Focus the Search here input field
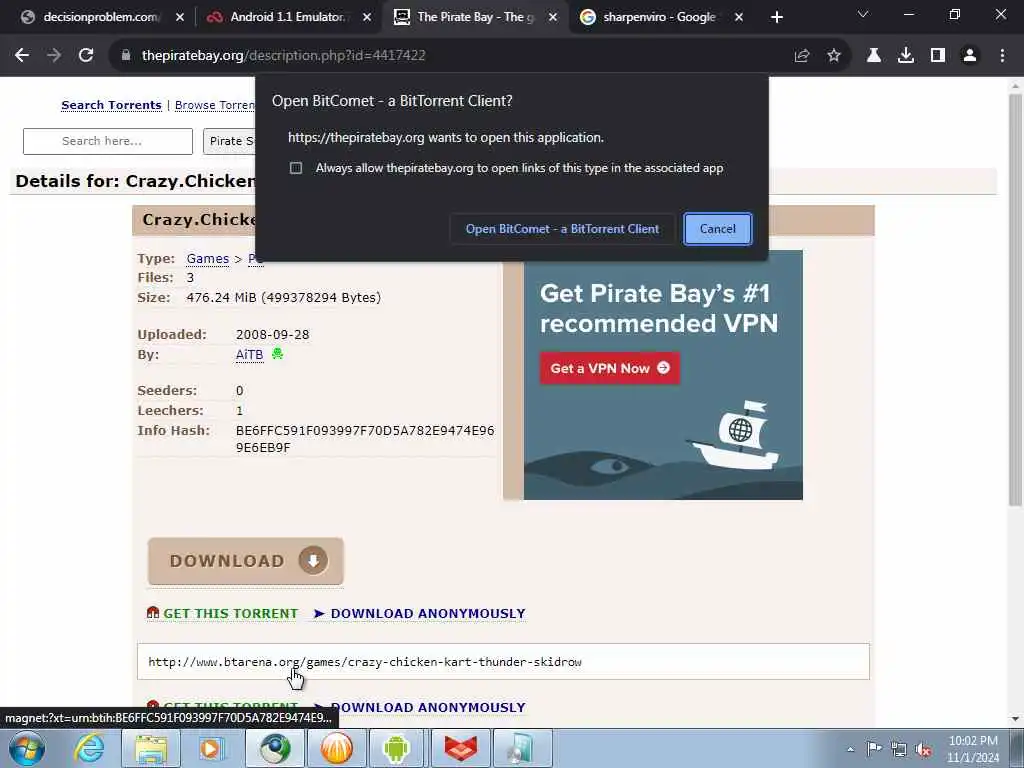Image resolution: width=1024 pixels, height=768 pixels. [x=108, y=141]
